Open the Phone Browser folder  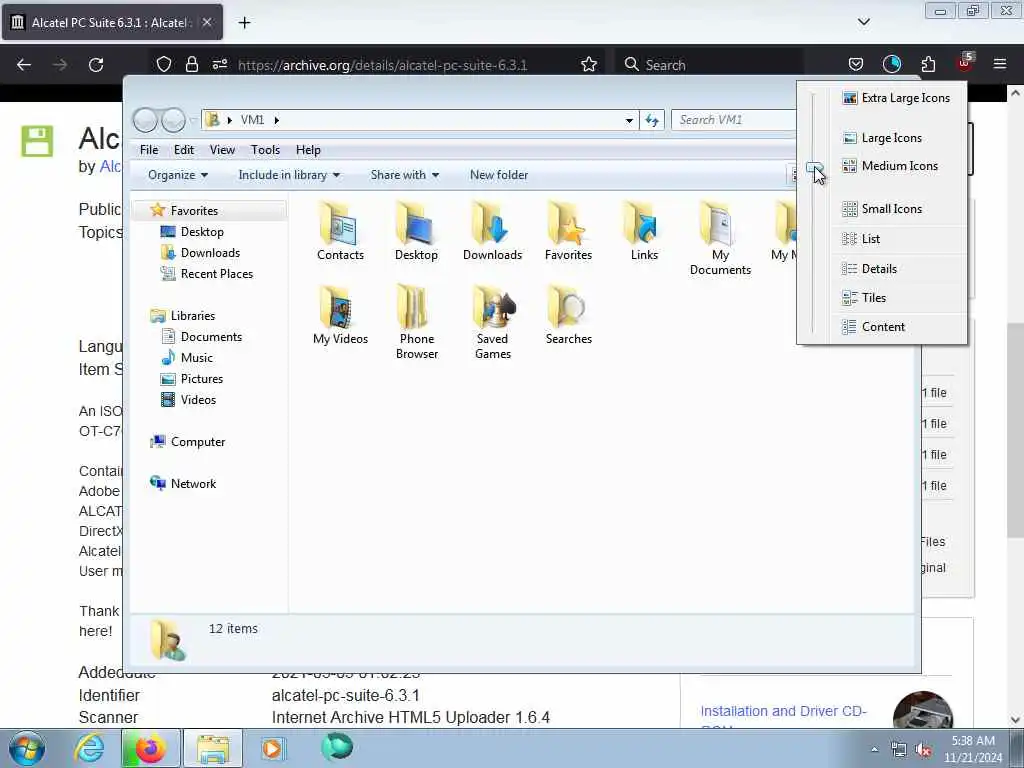point(417,323)
